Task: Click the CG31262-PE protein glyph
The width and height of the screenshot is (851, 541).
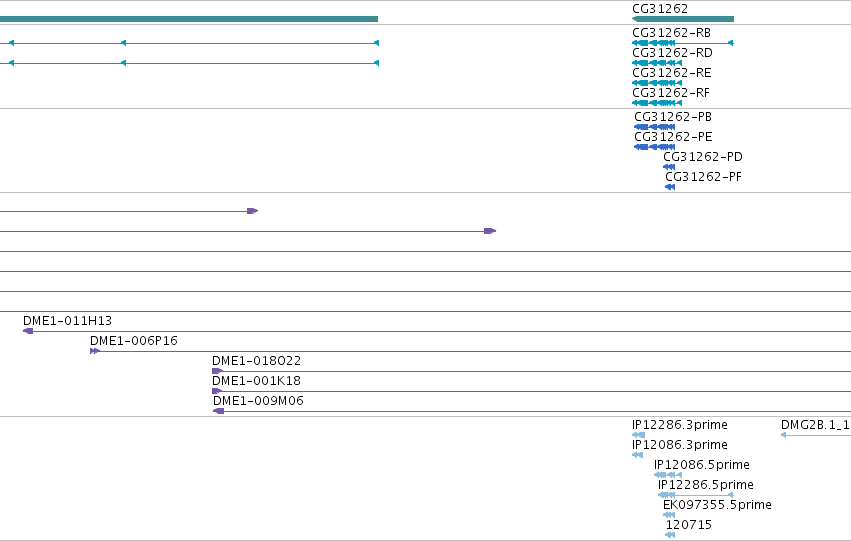Action: pos(655,147)
